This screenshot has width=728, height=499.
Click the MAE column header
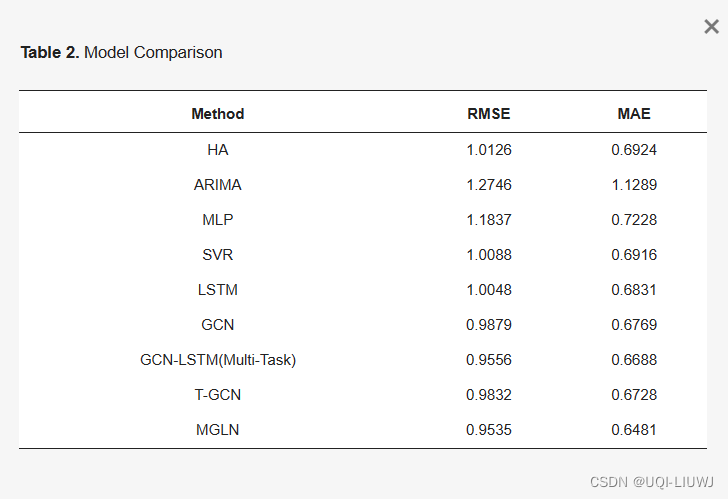click(634, 114)
